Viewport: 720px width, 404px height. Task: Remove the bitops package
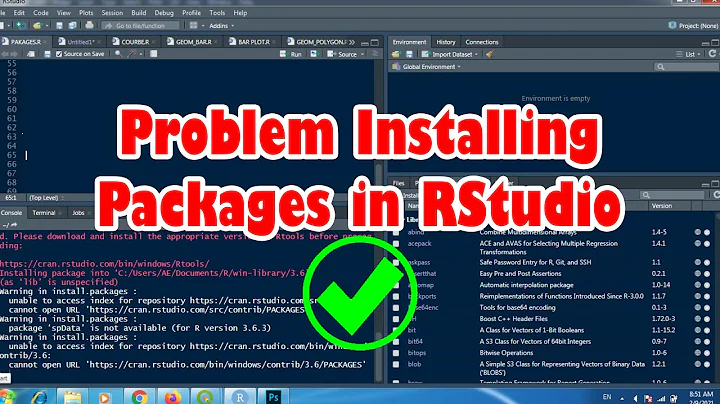[x=707, y=353]
